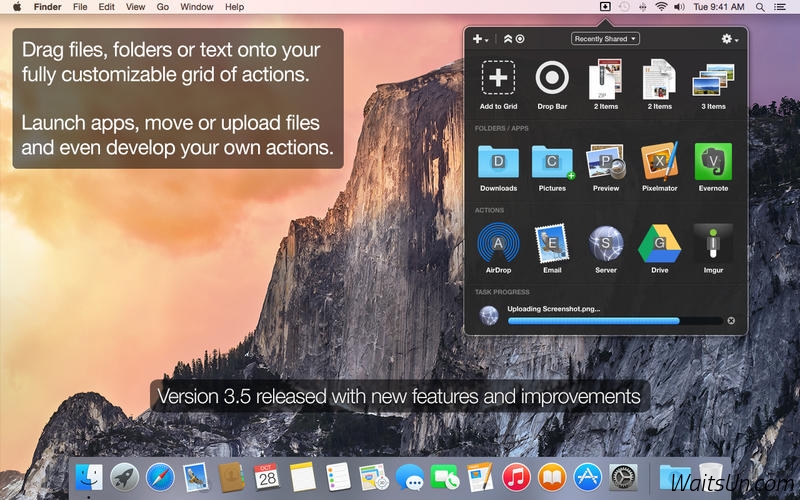Open the Help menu

tap(234, 7)
